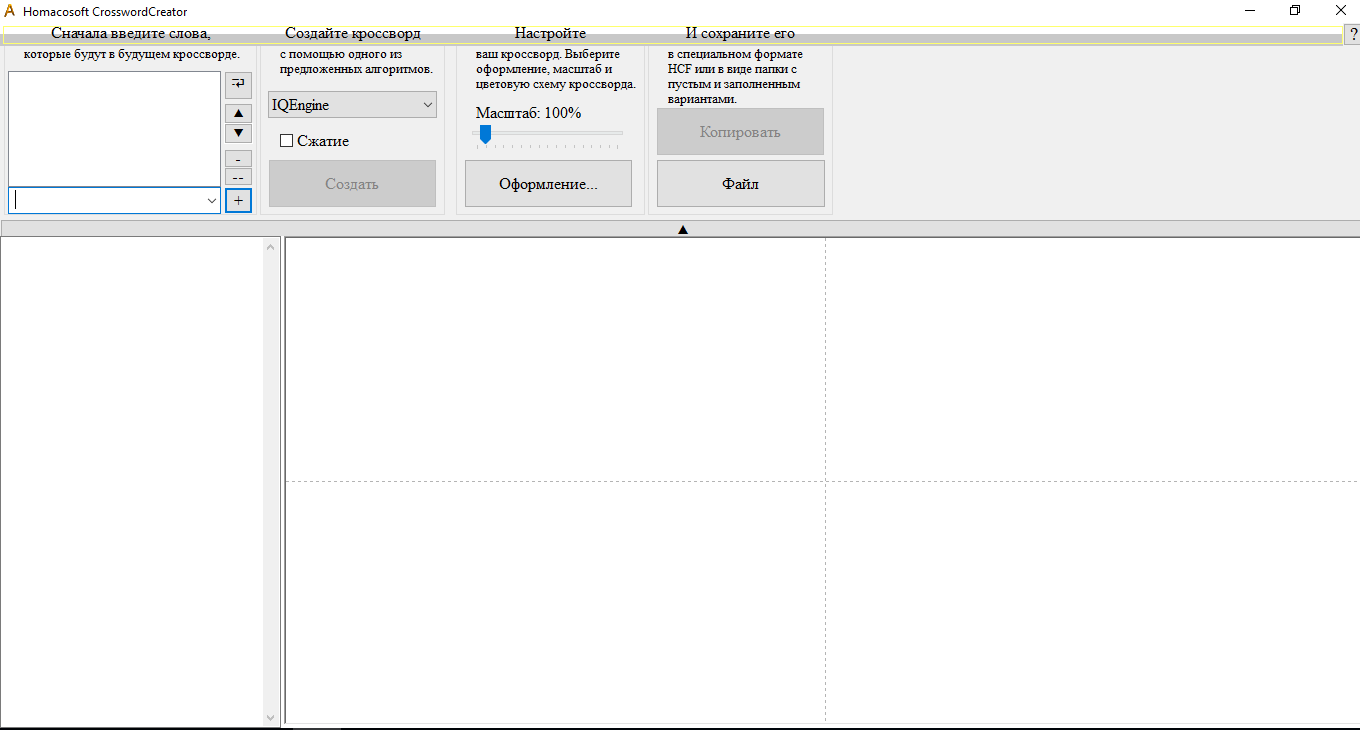Enable the Сжатие checkbox

coord(286,141)
